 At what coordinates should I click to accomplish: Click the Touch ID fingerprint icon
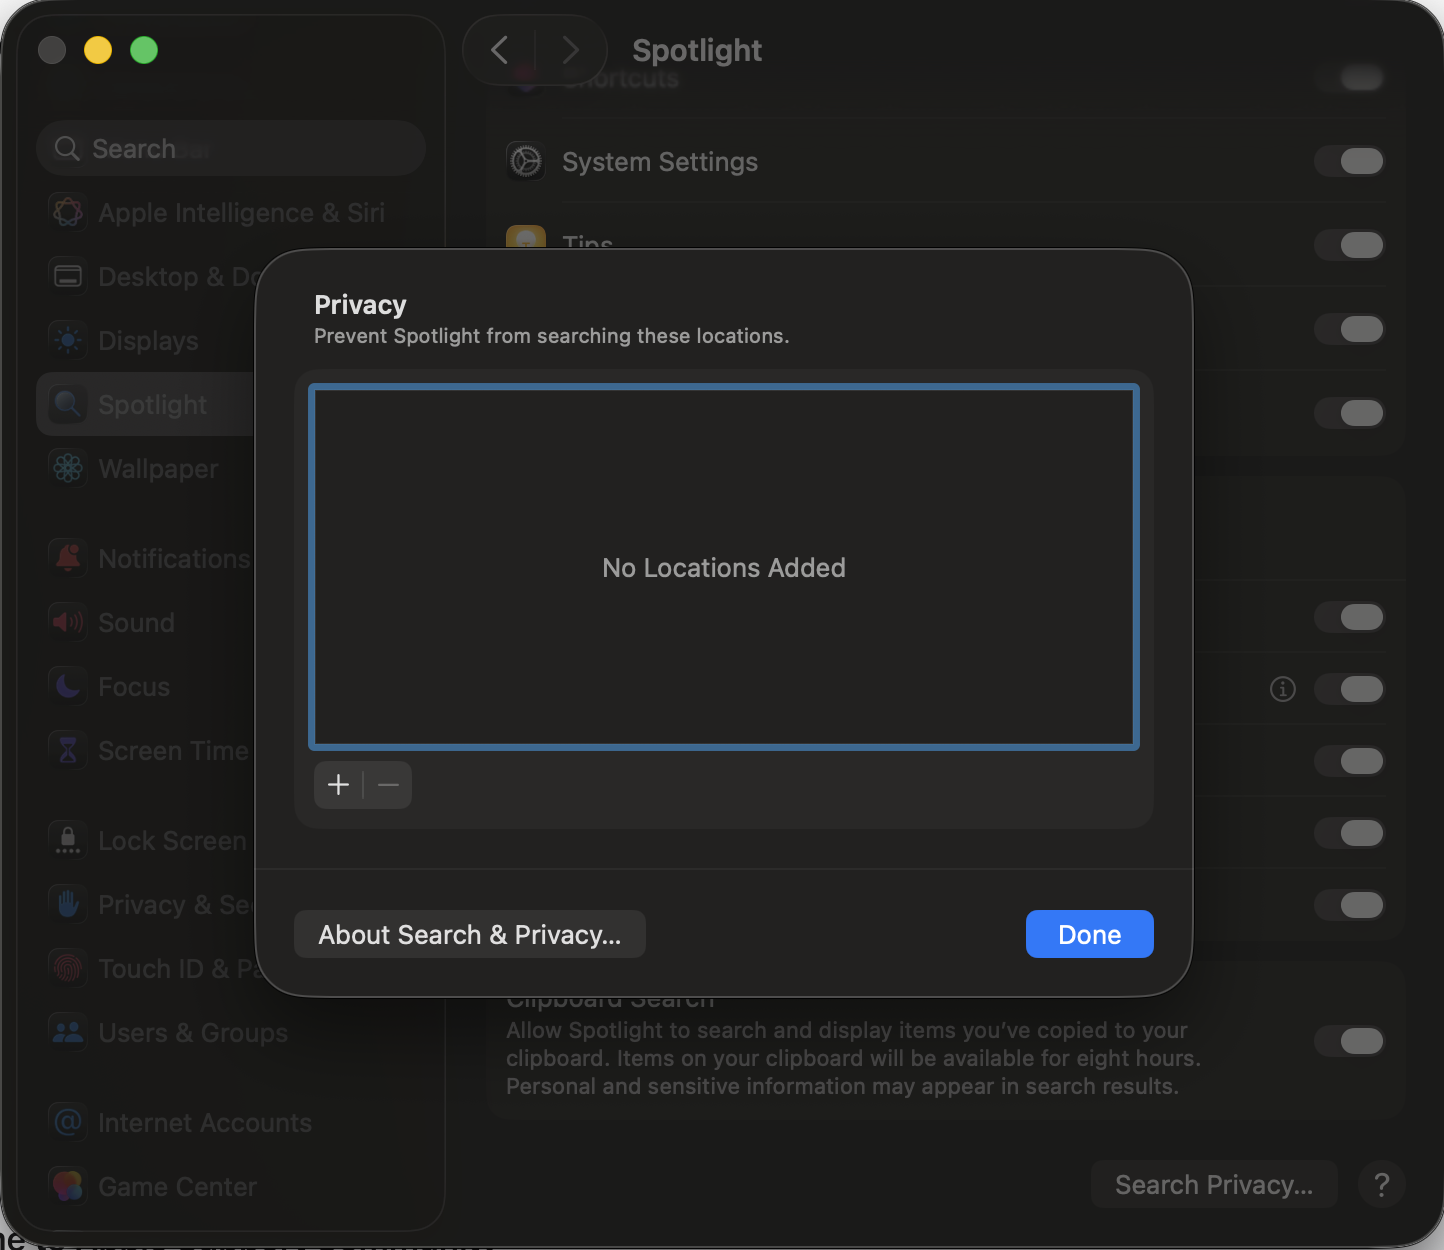[68, 968]
